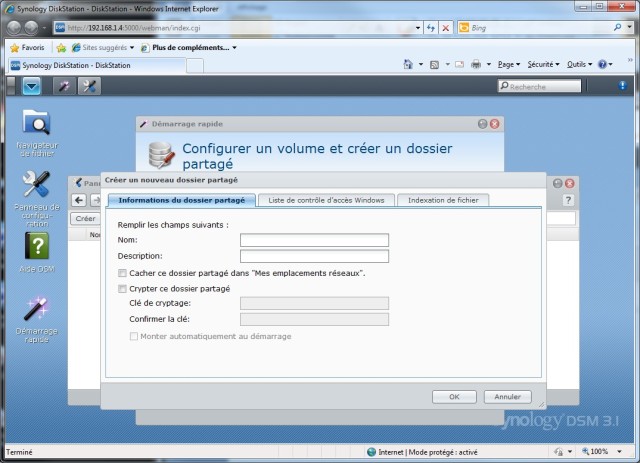Click the Bing search input box
This screenshot has height=463, width=640.
535,28
